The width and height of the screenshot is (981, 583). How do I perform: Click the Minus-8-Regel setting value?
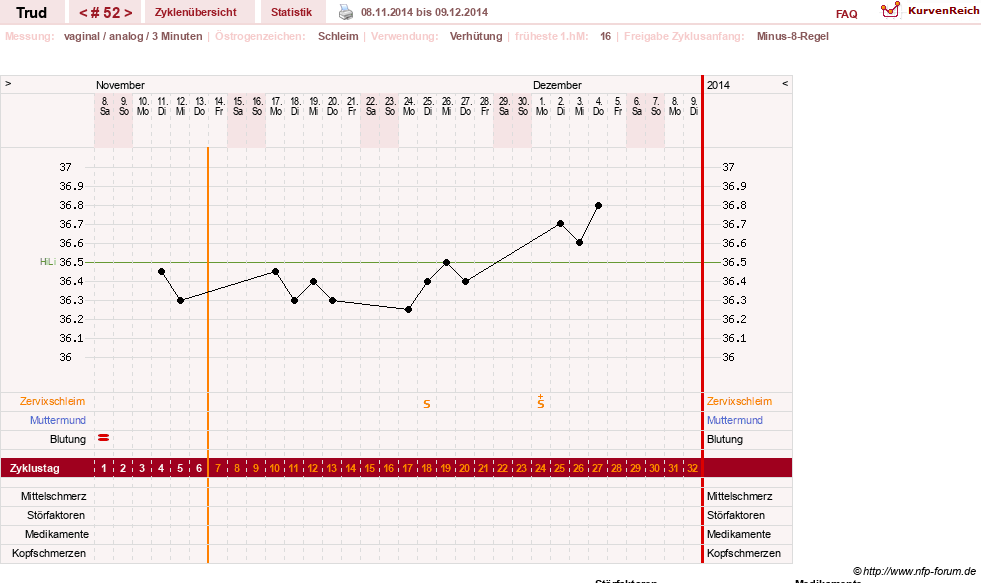tap(793, 36)
